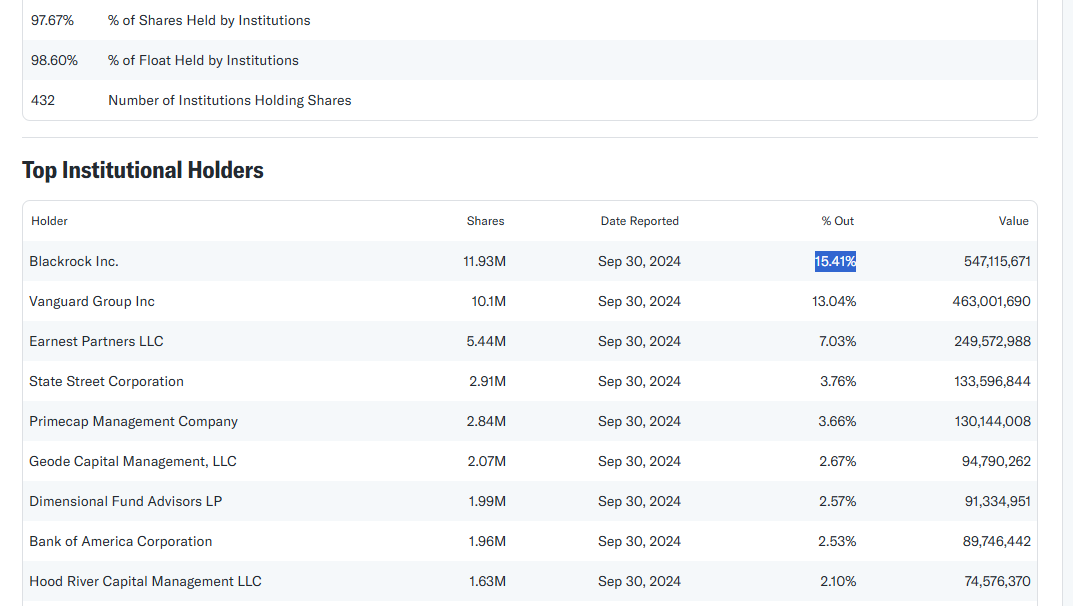Select Primecap Management Company holder name
The height and width of the screenshot is (606, 1073).
click(x=133, y=421)
